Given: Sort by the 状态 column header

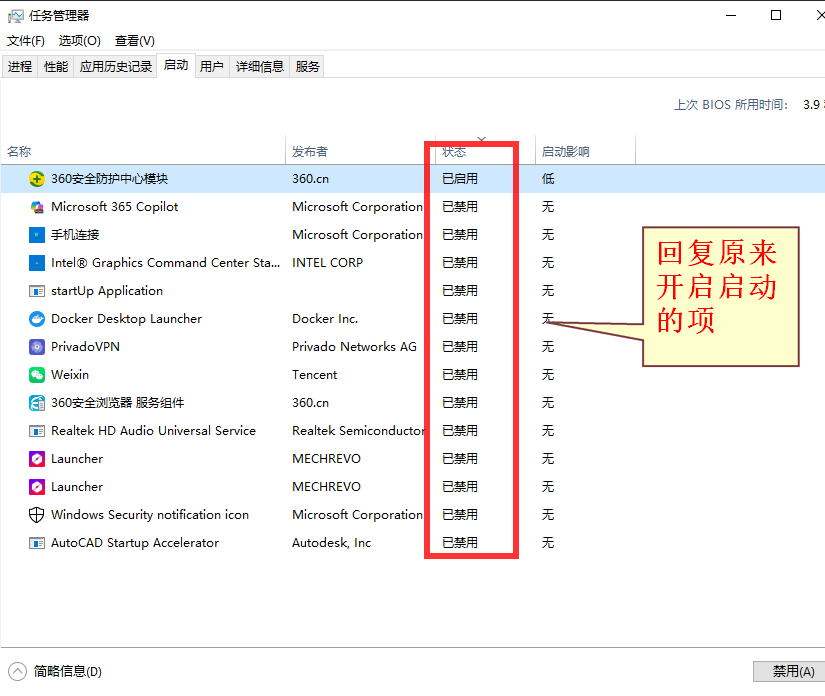Looking at the screenshot, I should pos(485,152).
